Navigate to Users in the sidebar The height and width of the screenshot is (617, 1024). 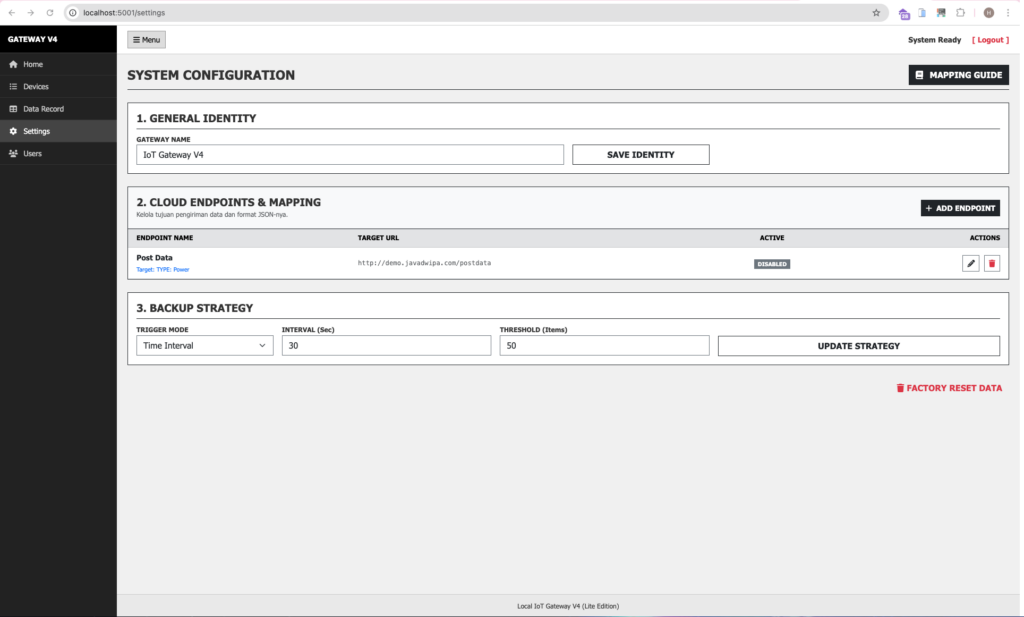(x=33, y=154)
